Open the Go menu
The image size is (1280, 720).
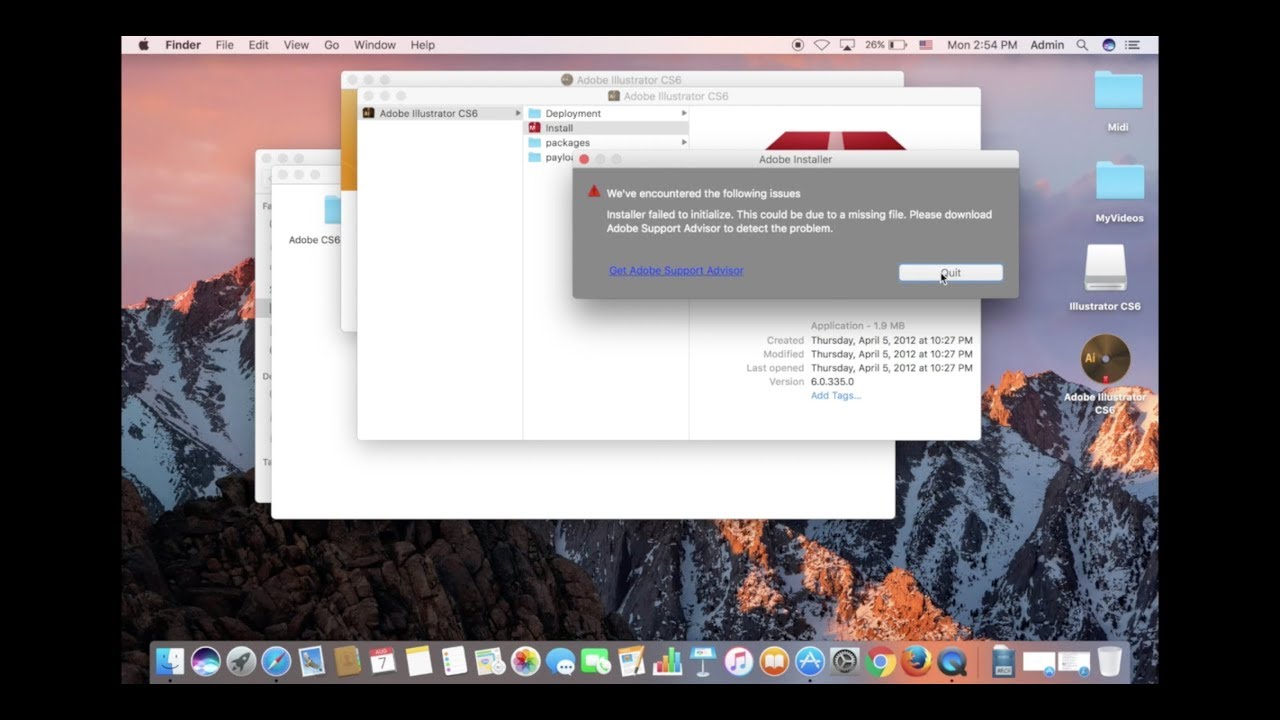[331, 45]
